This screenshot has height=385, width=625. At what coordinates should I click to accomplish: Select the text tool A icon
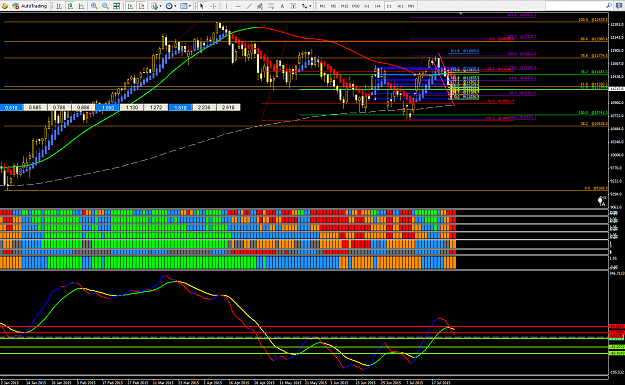point(282,6)
